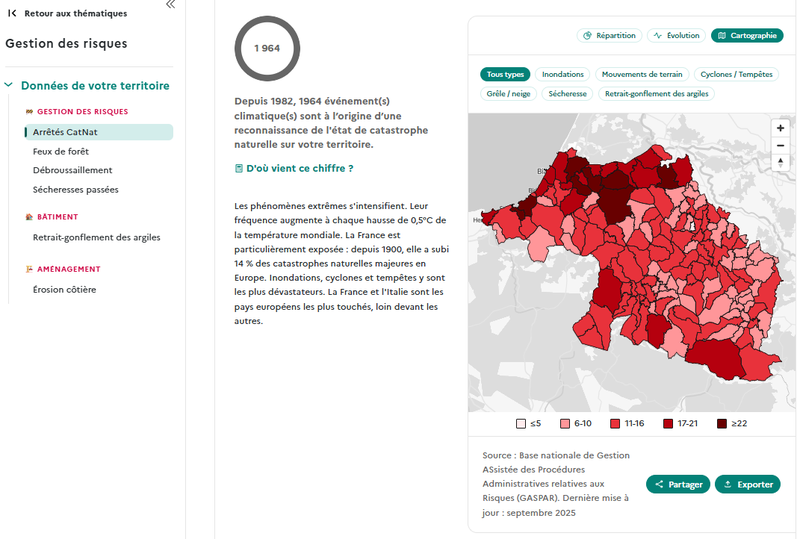Filter map by Retrait-gonflement des argiles chip
The width and height of the screenshot is (800, 539).
click(657, 93)
